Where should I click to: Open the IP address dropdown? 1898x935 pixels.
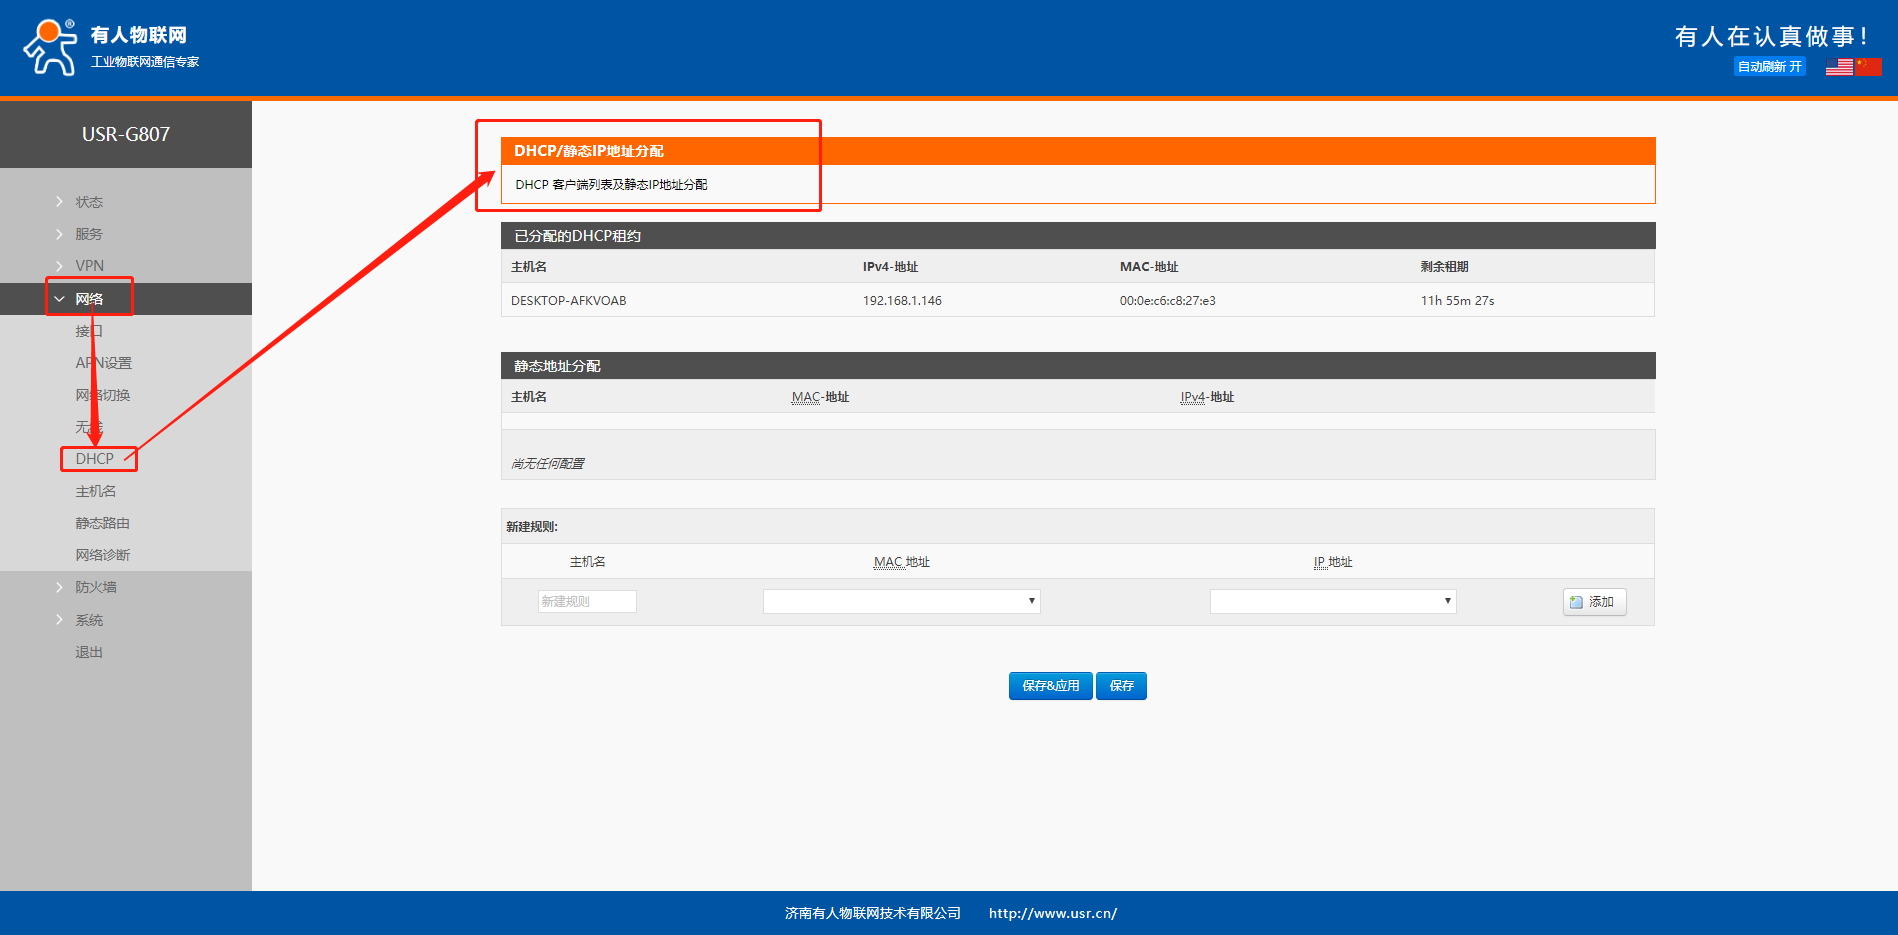tap(1332, 601)
